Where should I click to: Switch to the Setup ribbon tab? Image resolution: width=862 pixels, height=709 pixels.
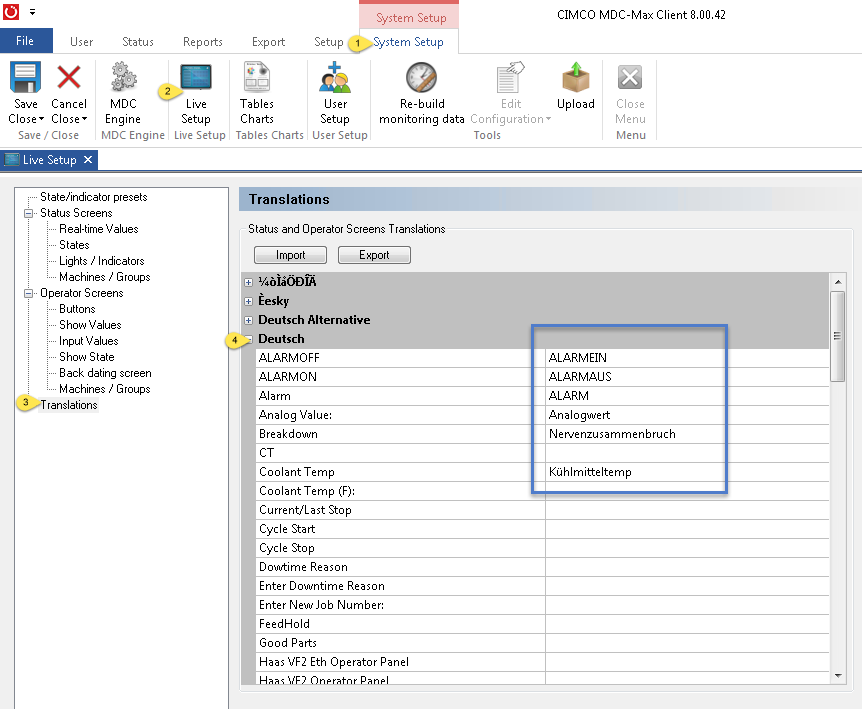coord(328,42)
